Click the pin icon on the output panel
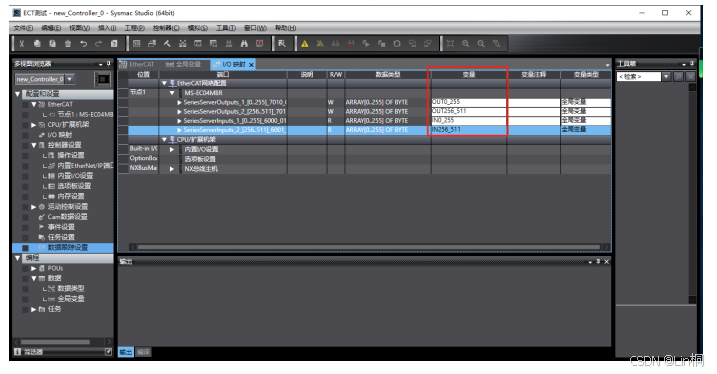Image resolution: width=717 pixels, height=374 pixels. 598,262
